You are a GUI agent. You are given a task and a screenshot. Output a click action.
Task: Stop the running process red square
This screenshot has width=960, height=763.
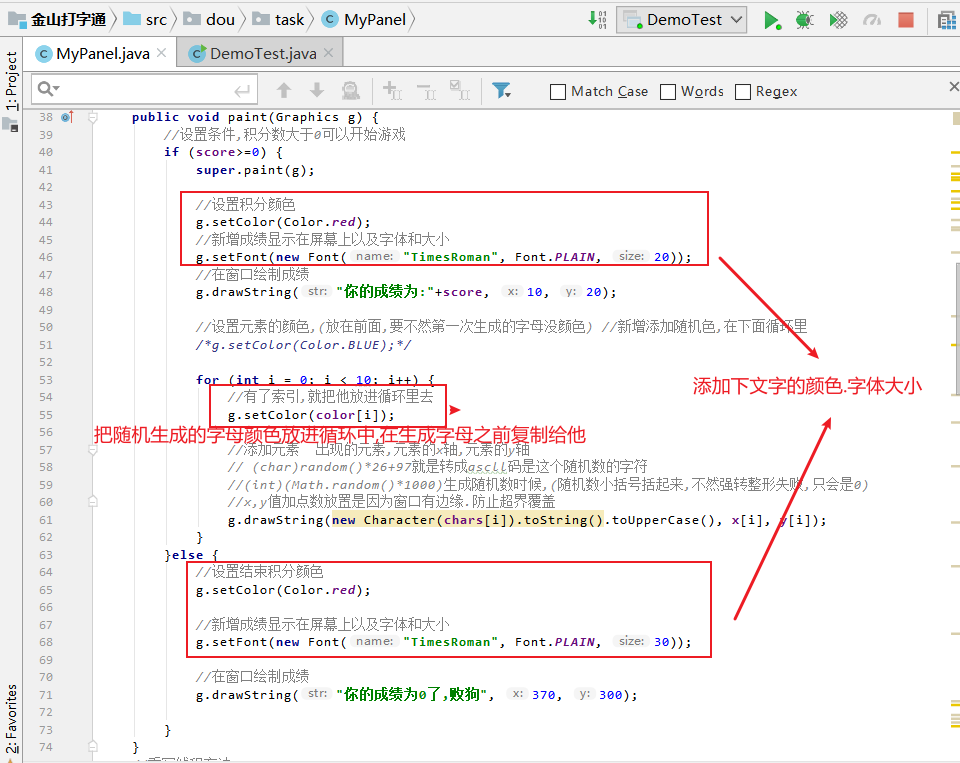906,20
